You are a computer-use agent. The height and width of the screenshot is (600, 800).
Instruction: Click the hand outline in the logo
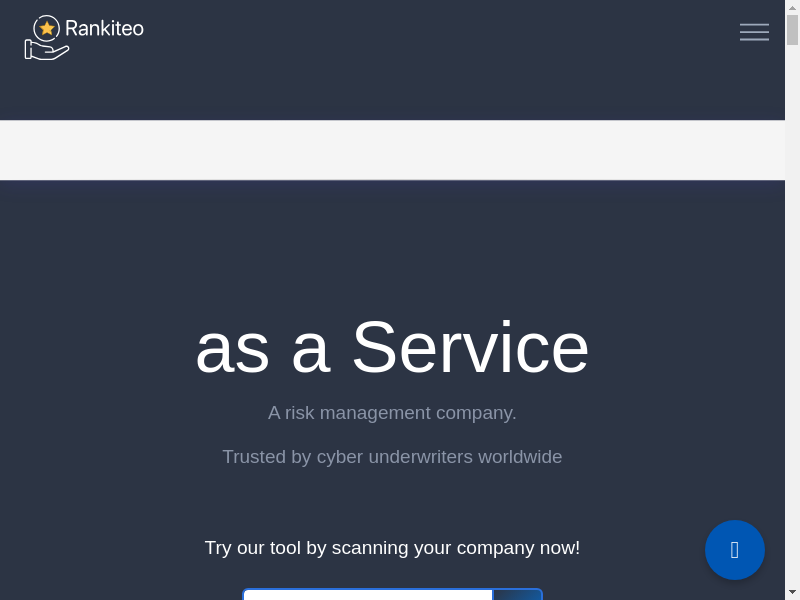pyautogui.click(x=45, y=49)
